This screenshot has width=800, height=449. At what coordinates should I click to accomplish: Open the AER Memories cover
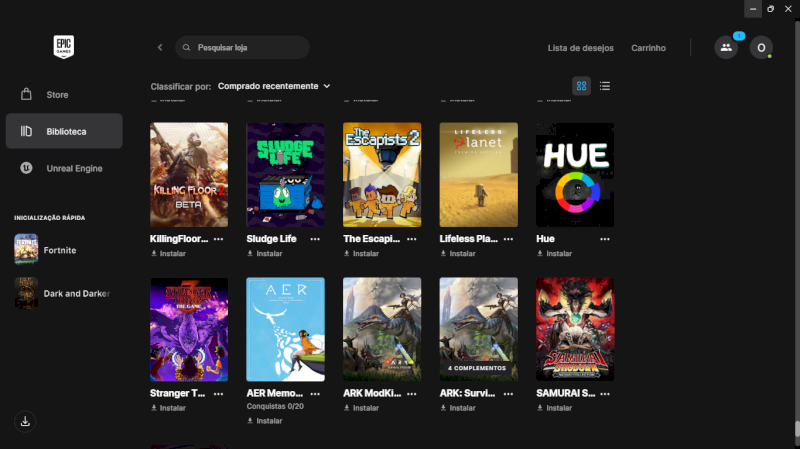285,330
